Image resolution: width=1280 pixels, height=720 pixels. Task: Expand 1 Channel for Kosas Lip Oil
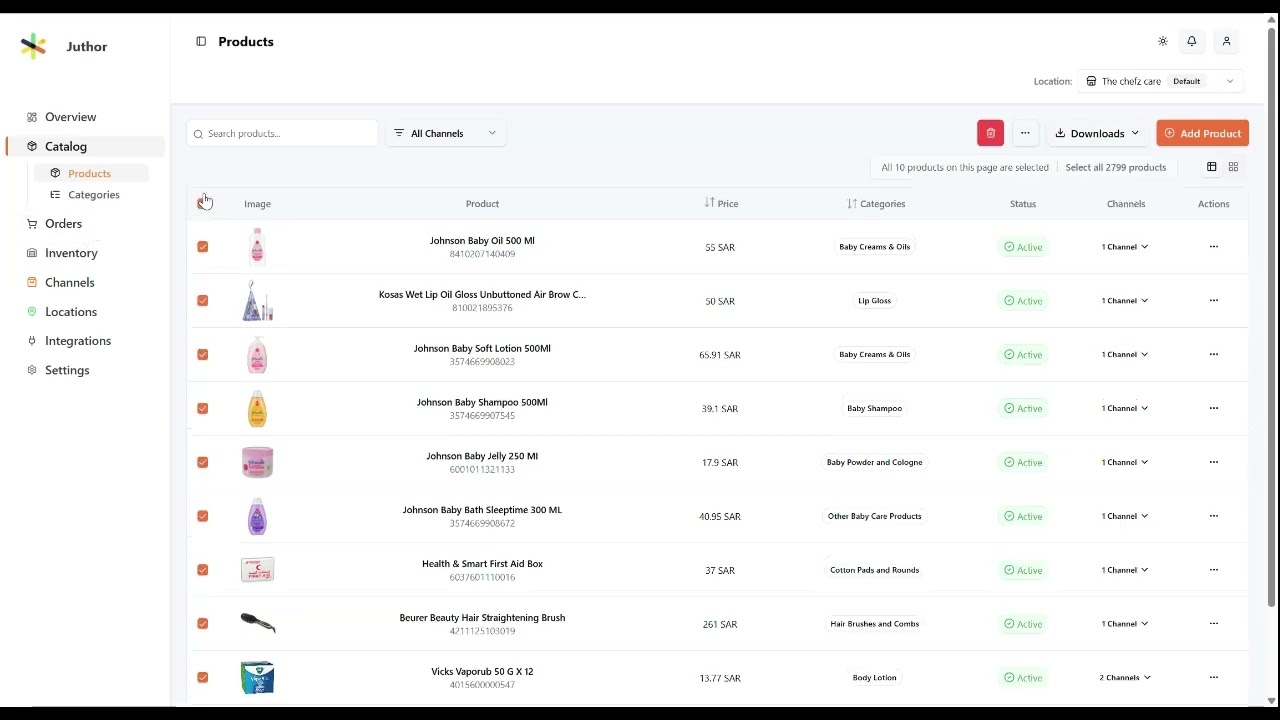[1125, 301]
